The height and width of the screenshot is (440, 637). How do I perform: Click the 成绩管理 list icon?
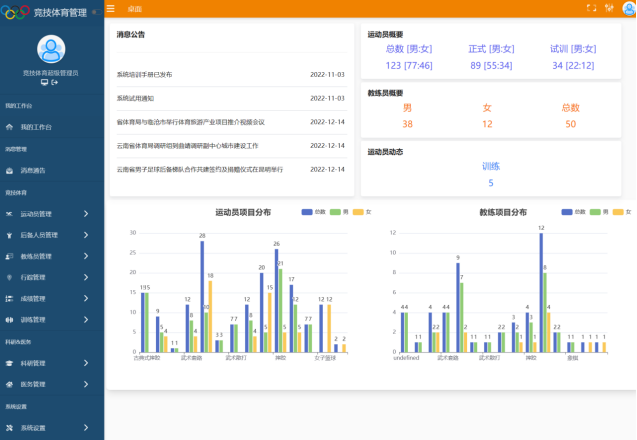9,299
